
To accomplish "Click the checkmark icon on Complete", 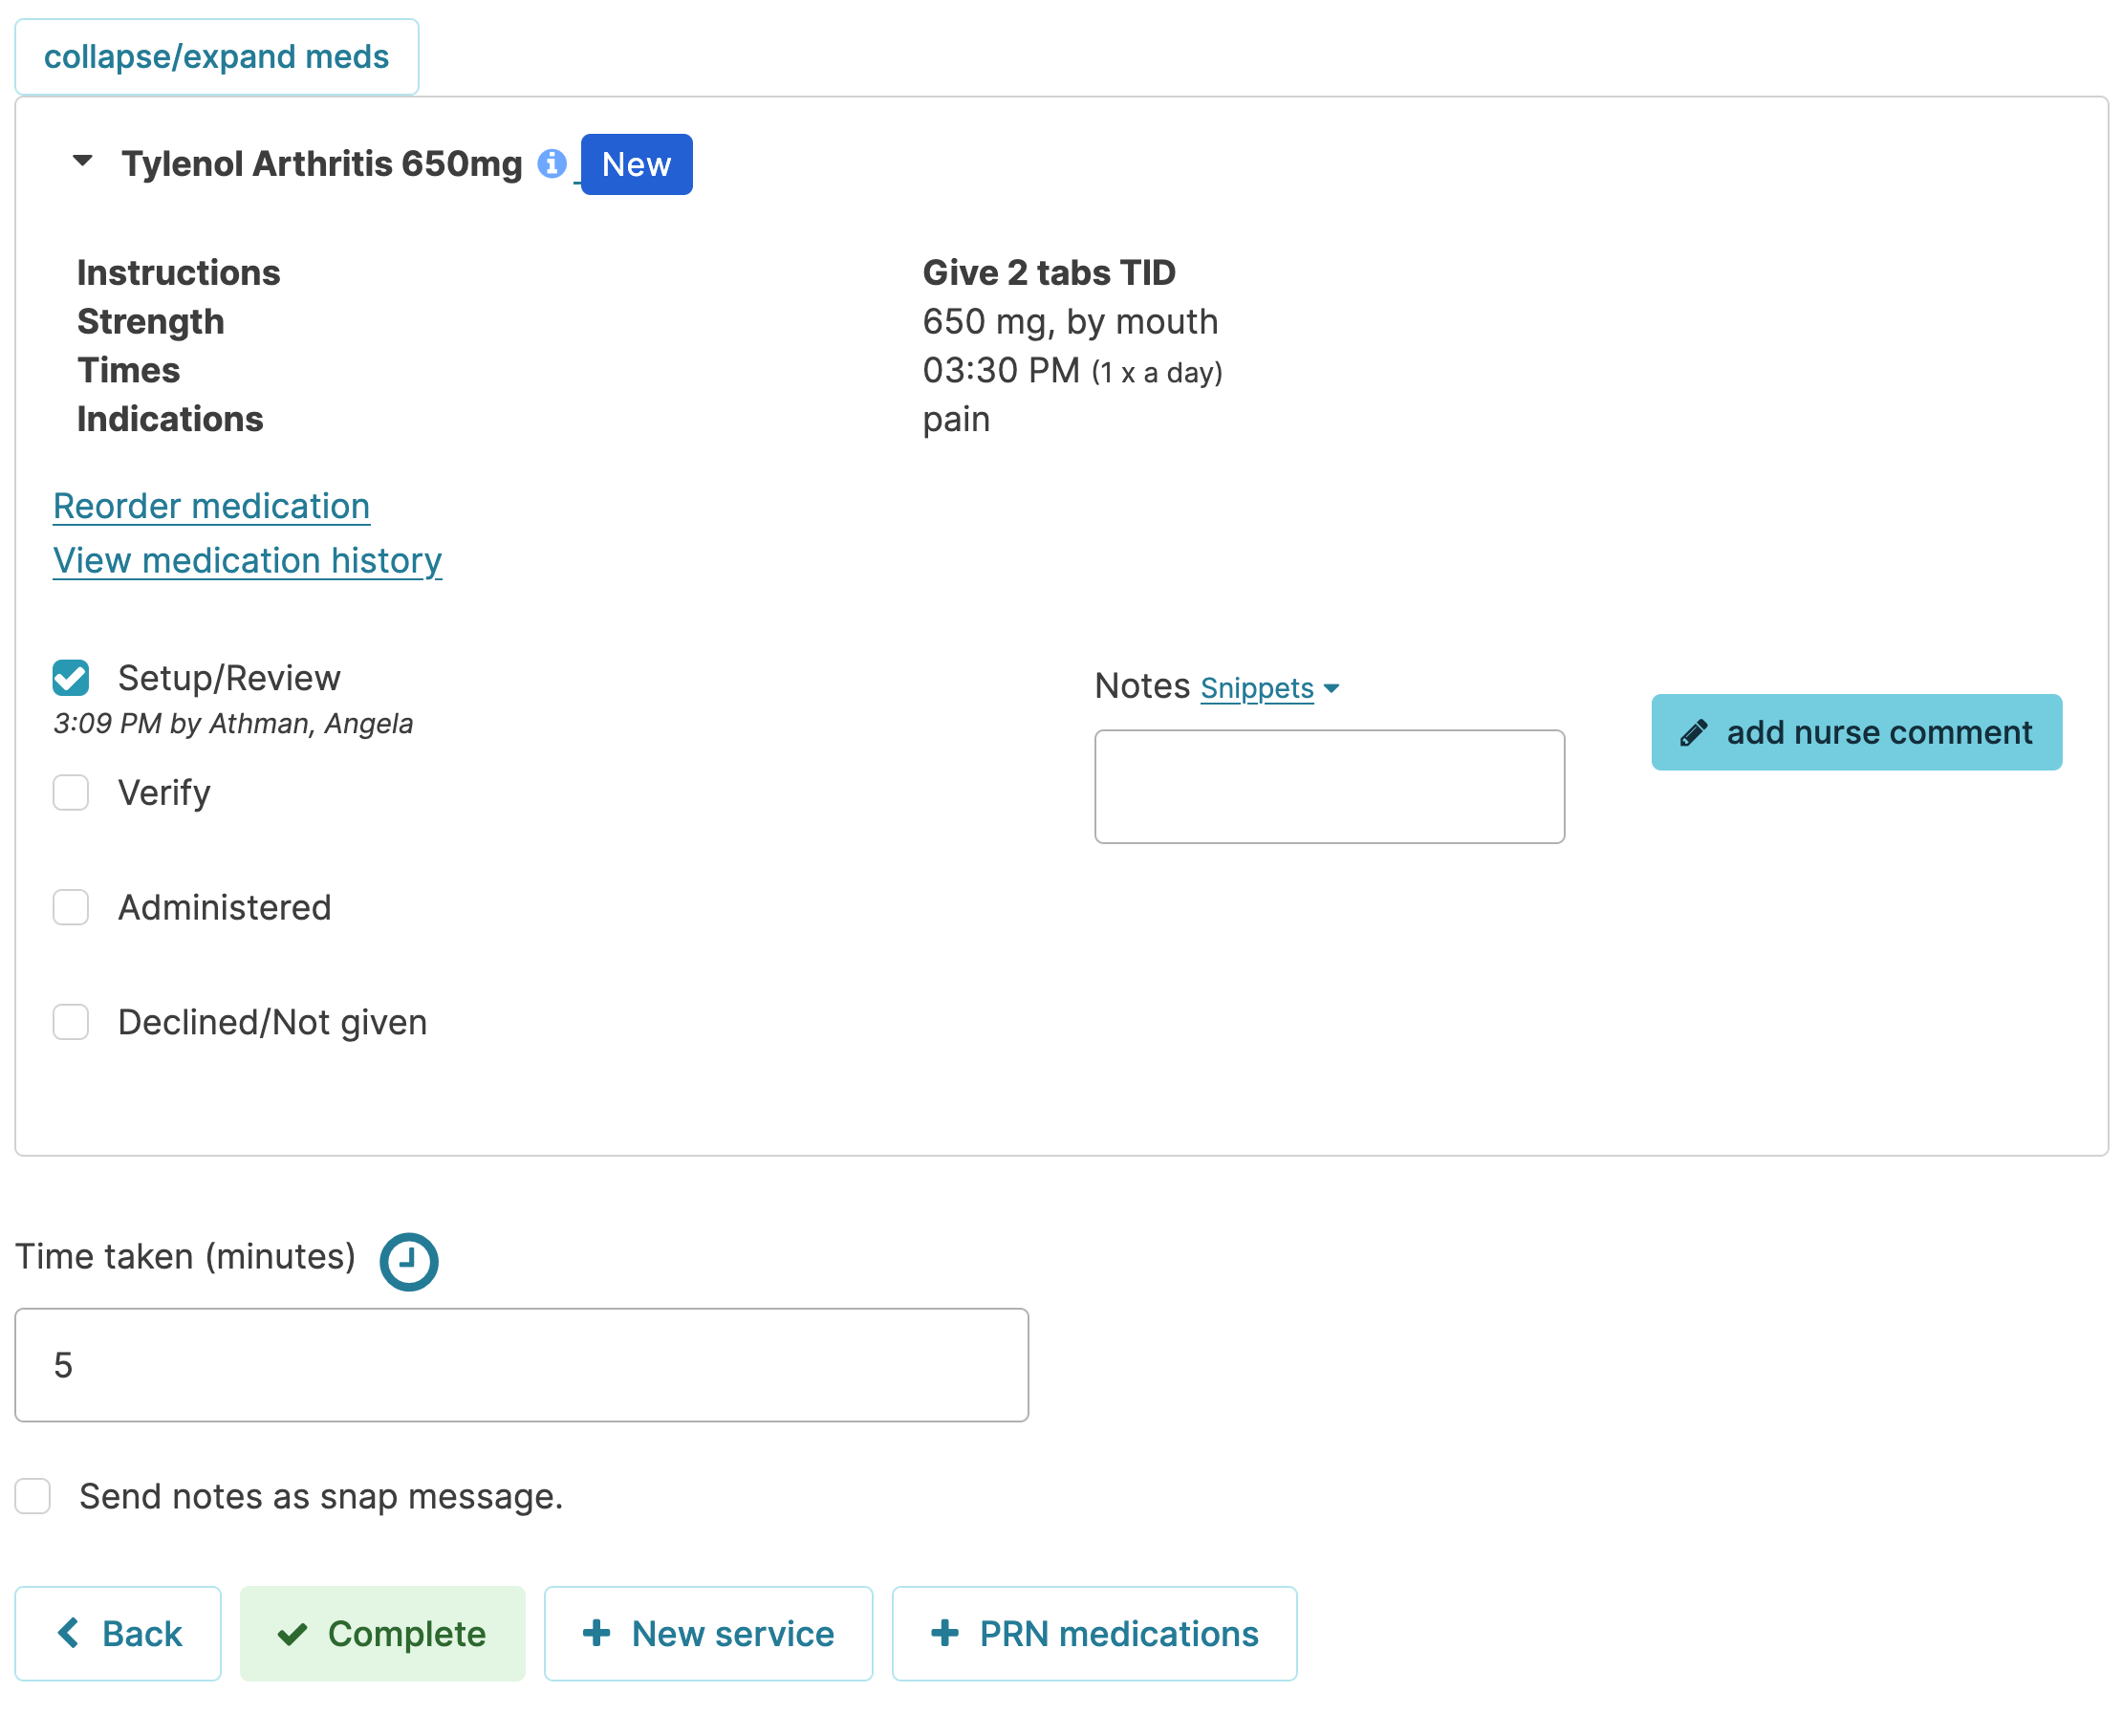I will click(x=292, y=1634).
